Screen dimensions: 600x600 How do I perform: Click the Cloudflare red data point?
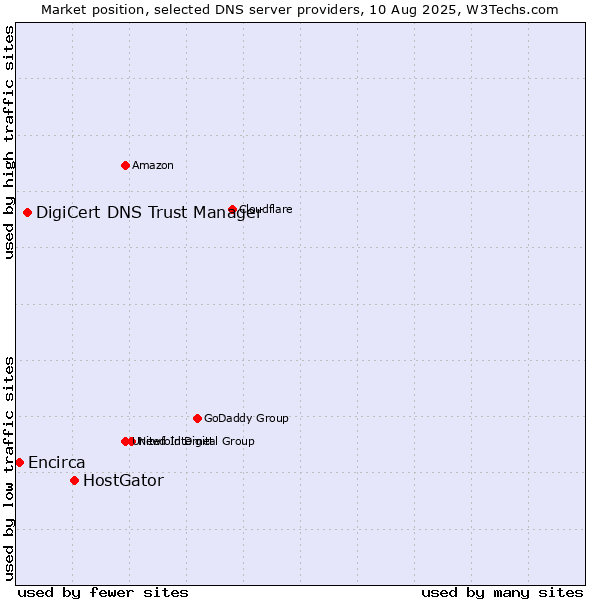tap(232, 209)
